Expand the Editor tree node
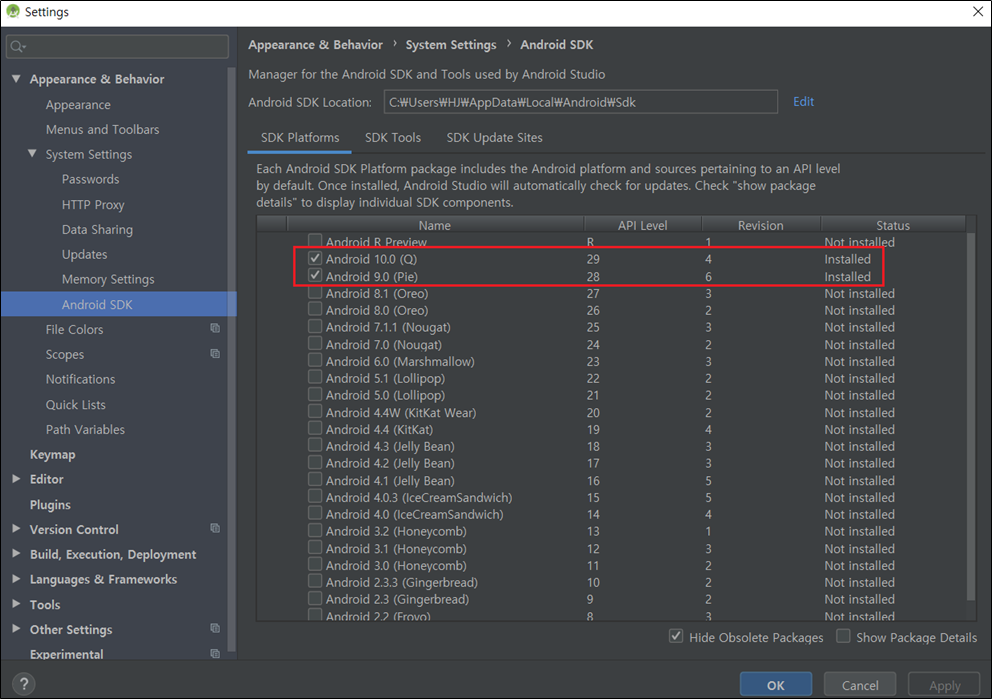The width and height of the screenshot is (992, 699). (x=16, y=479)
